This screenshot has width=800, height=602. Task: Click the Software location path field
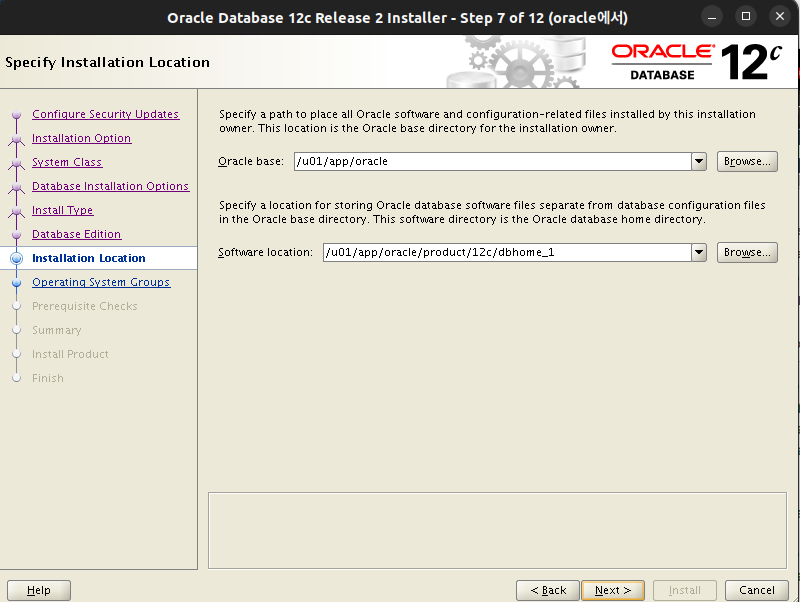pyautogui.click(x=507, y=252)
